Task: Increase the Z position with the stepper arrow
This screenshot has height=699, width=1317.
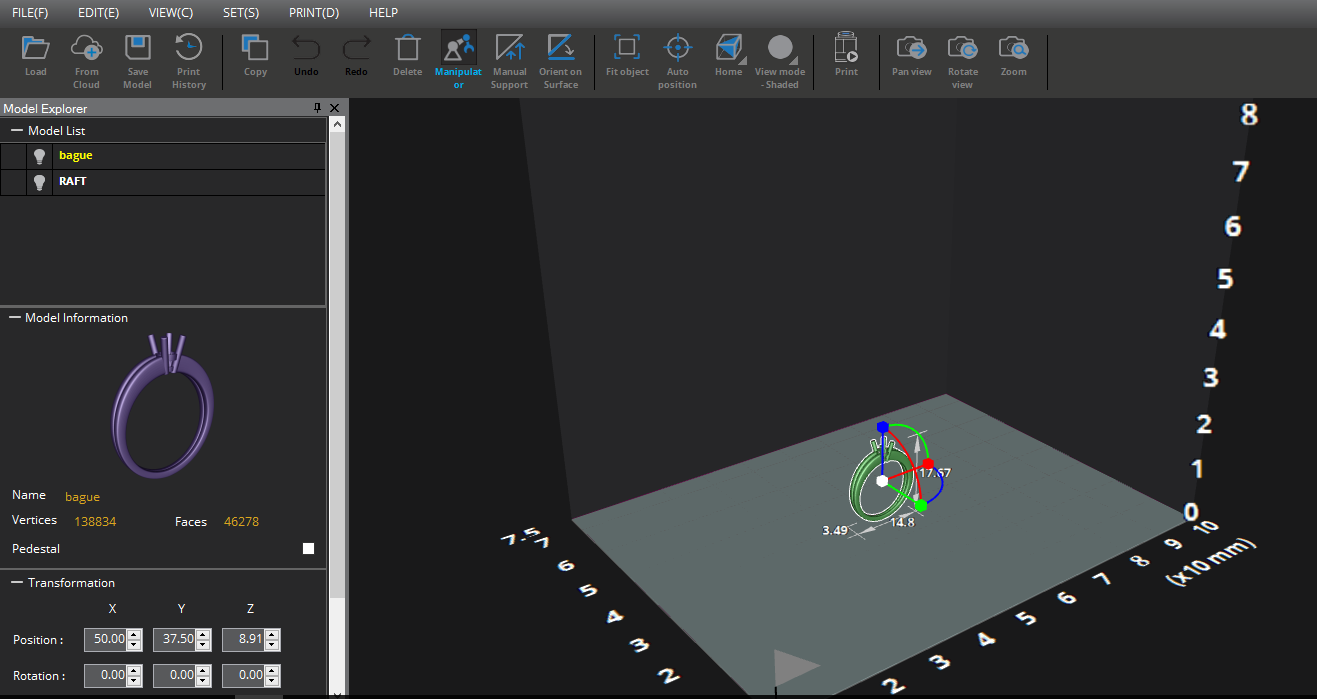Action: click(271, 634)
